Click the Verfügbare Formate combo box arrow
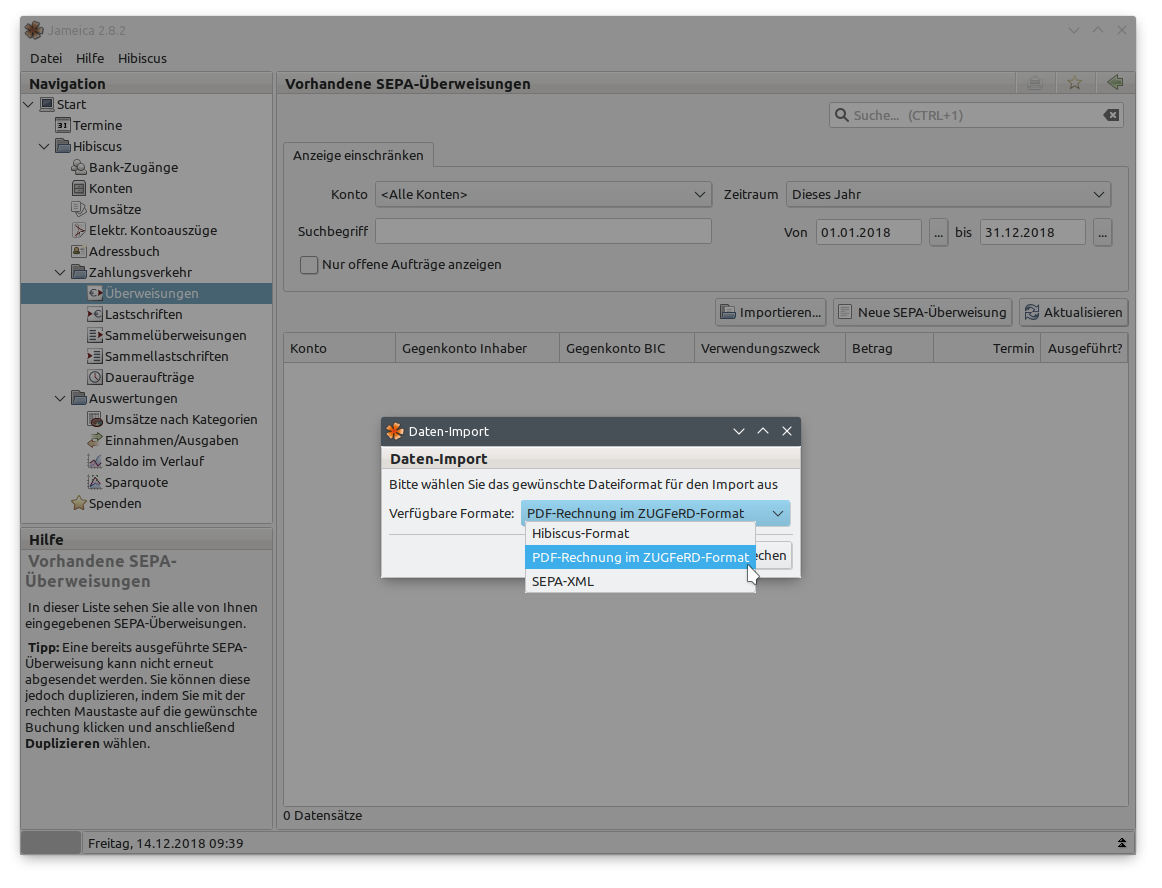 (777, 513)
